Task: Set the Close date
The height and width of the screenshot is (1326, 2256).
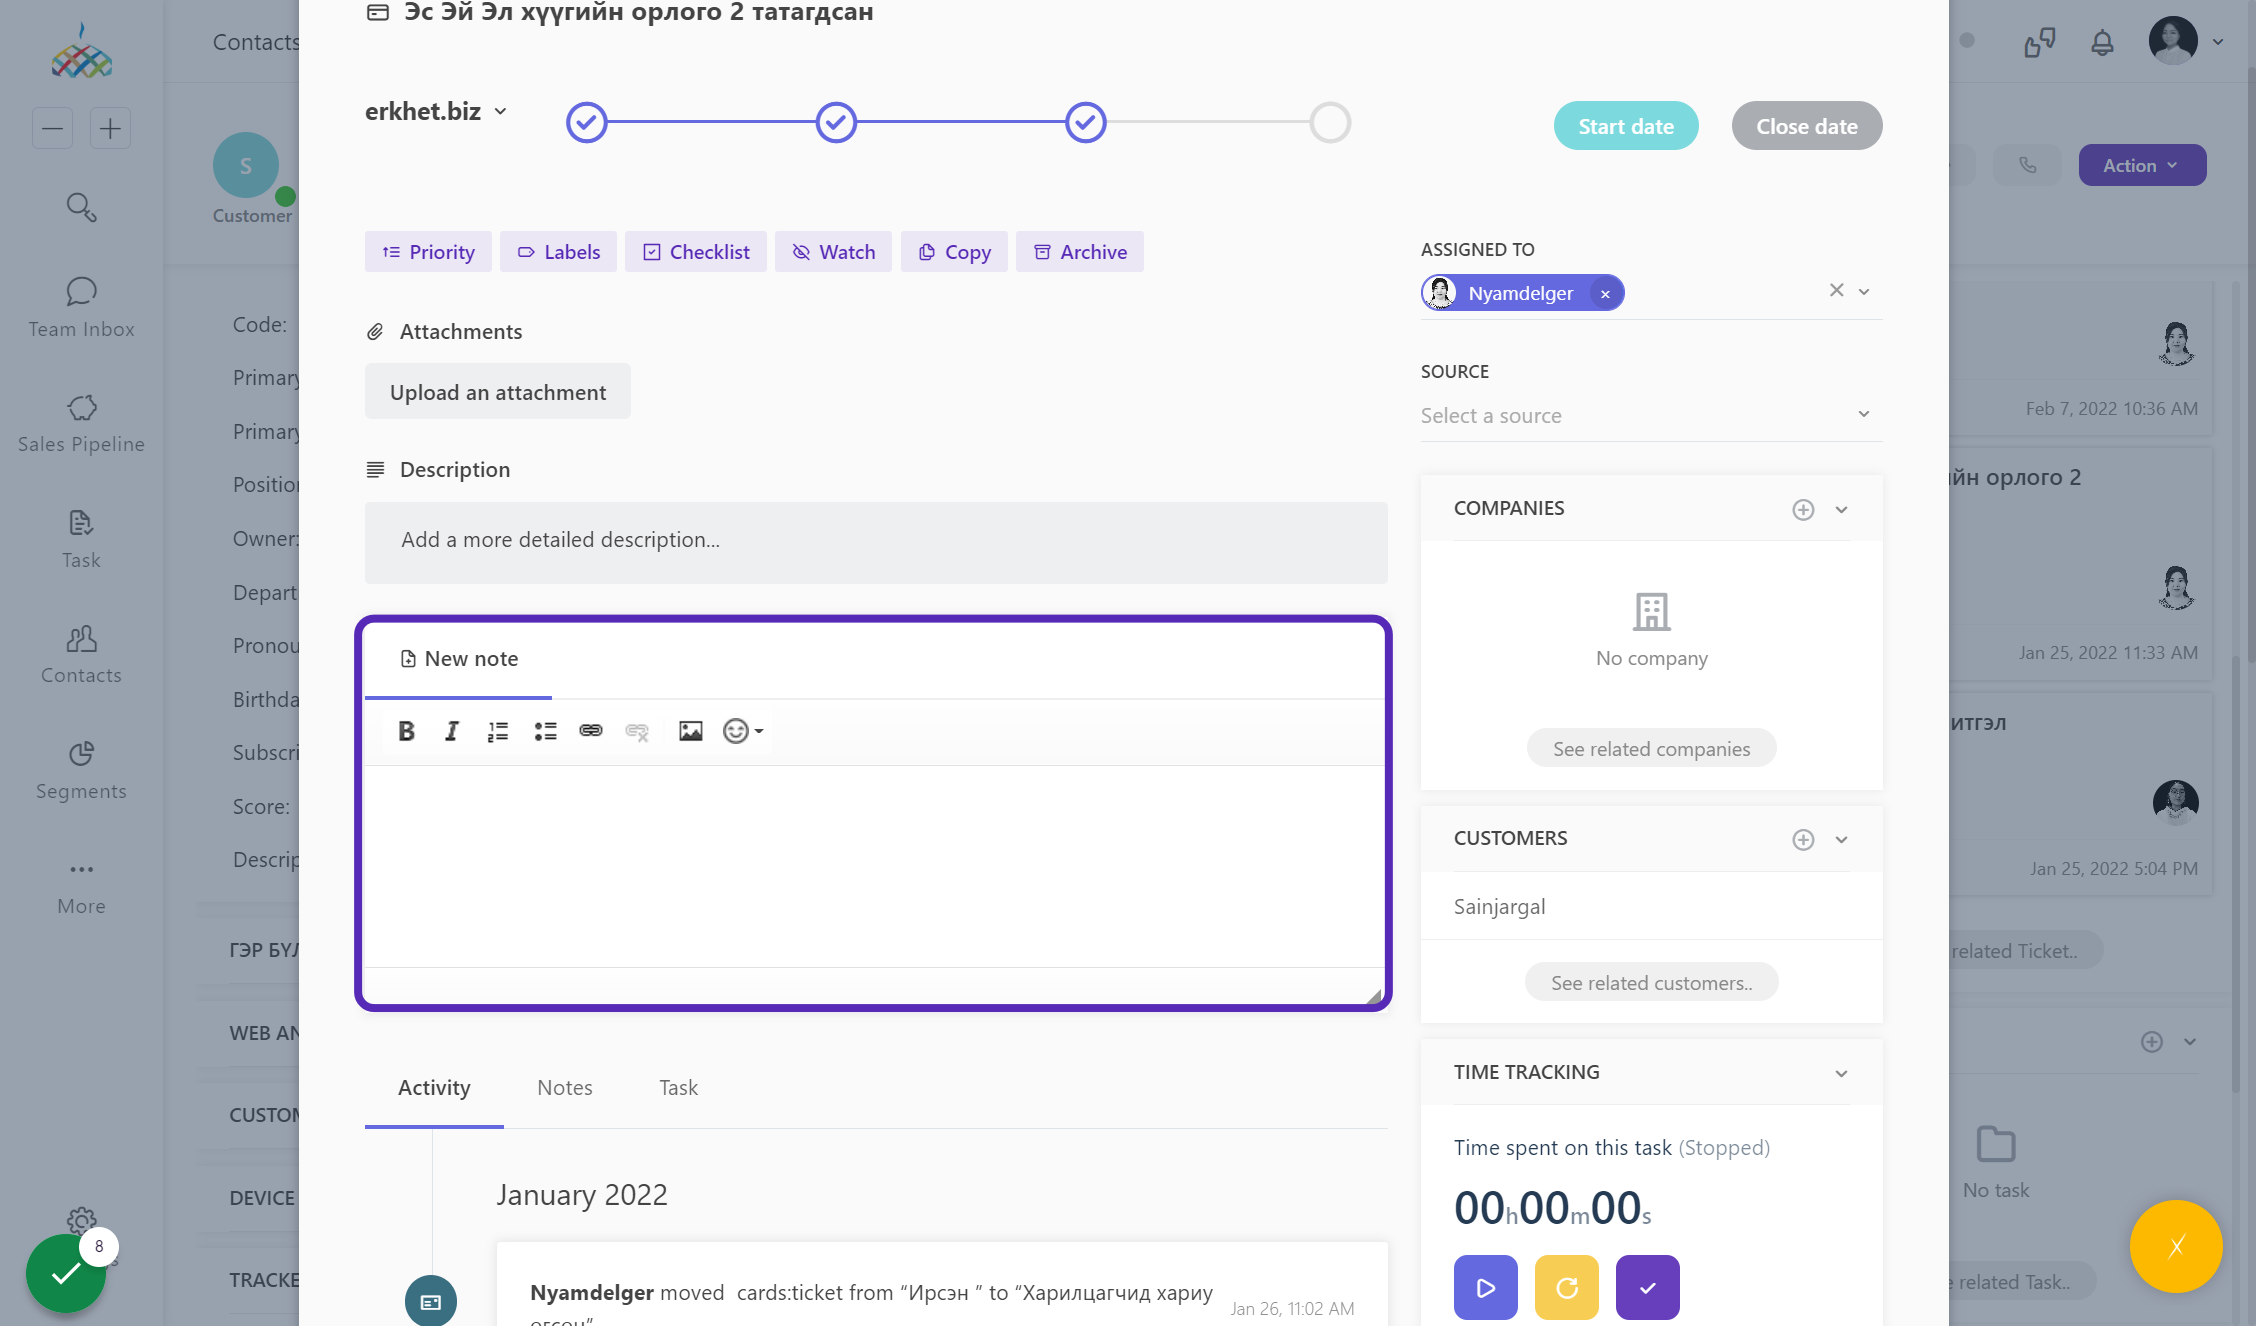Action: [x=1807, y=126]
